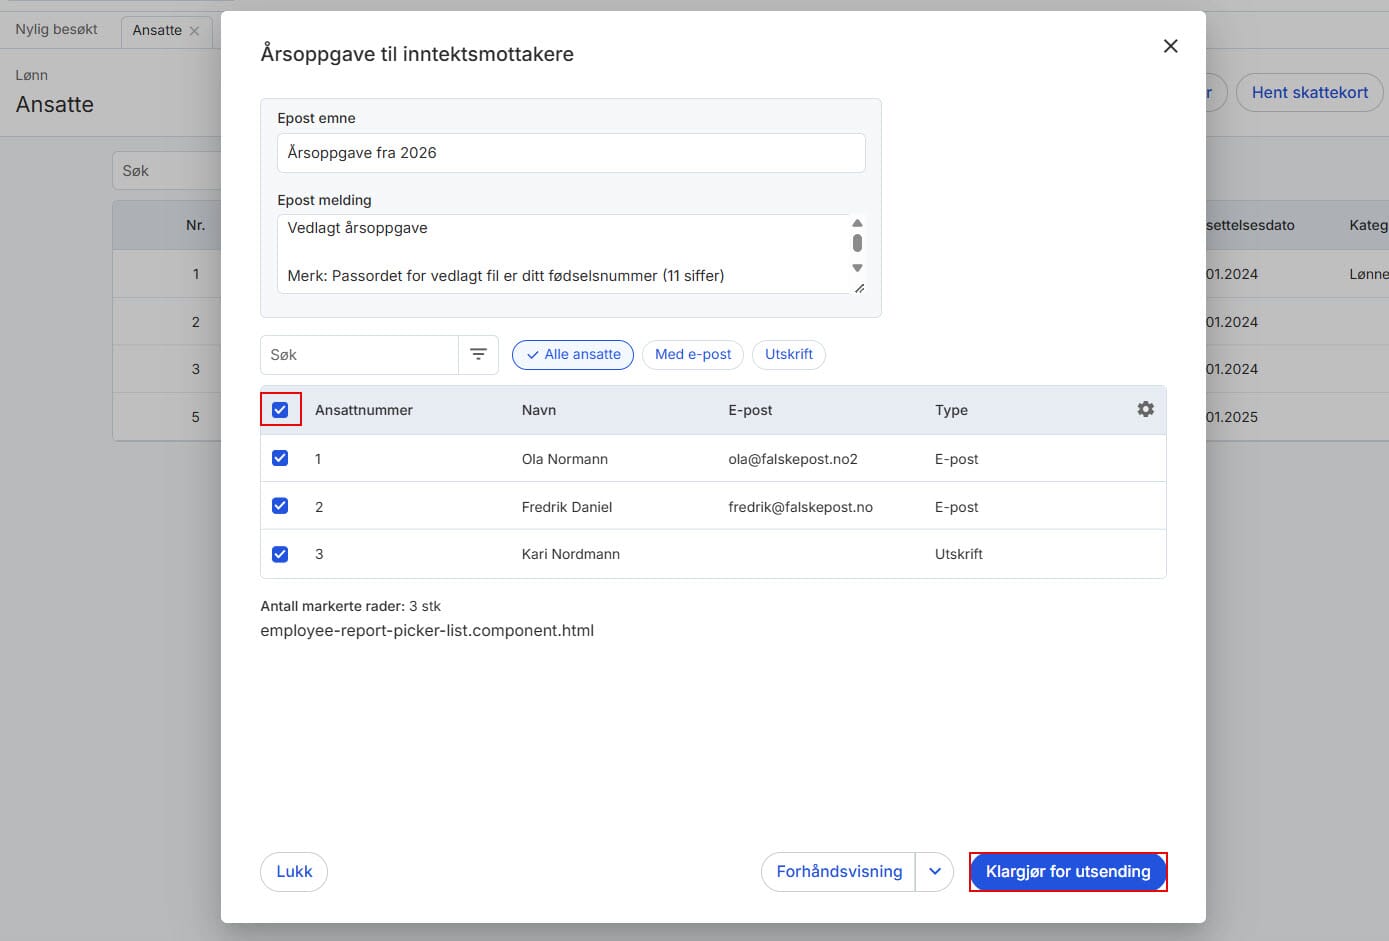Click the Hent skattekort button in the background
This screenshot has height=941, width=1389.
click(1309, 92)
